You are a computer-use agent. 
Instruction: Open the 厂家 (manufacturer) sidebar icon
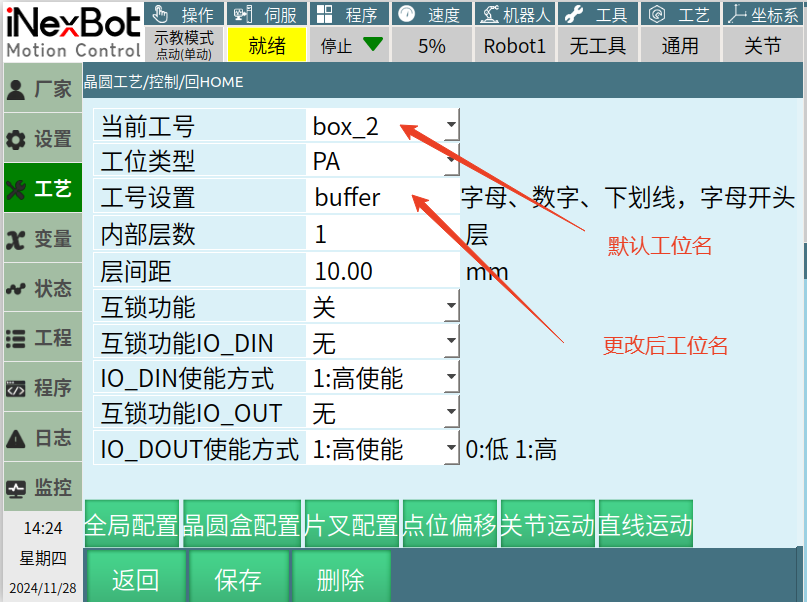[16, 90]
